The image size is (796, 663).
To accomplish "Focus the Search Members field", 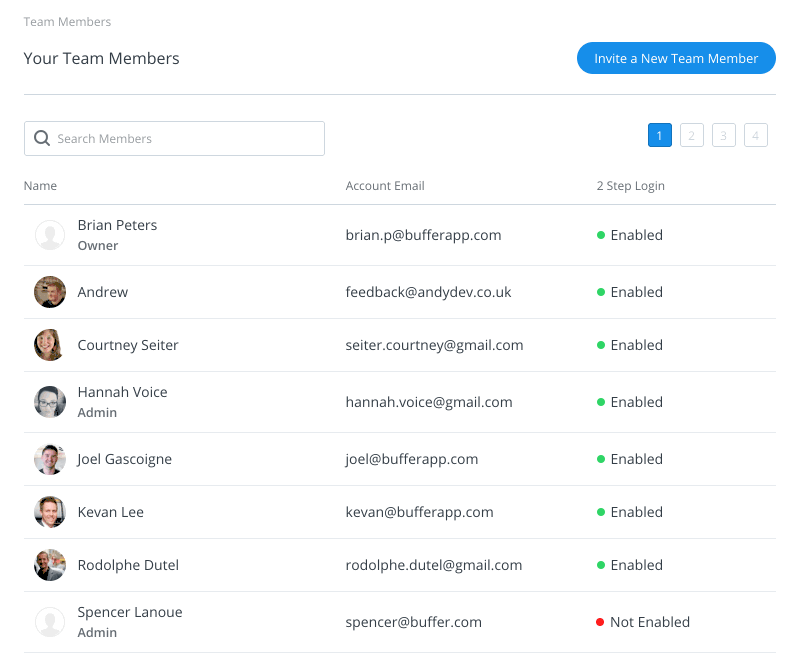I will (x=174, y=138).
